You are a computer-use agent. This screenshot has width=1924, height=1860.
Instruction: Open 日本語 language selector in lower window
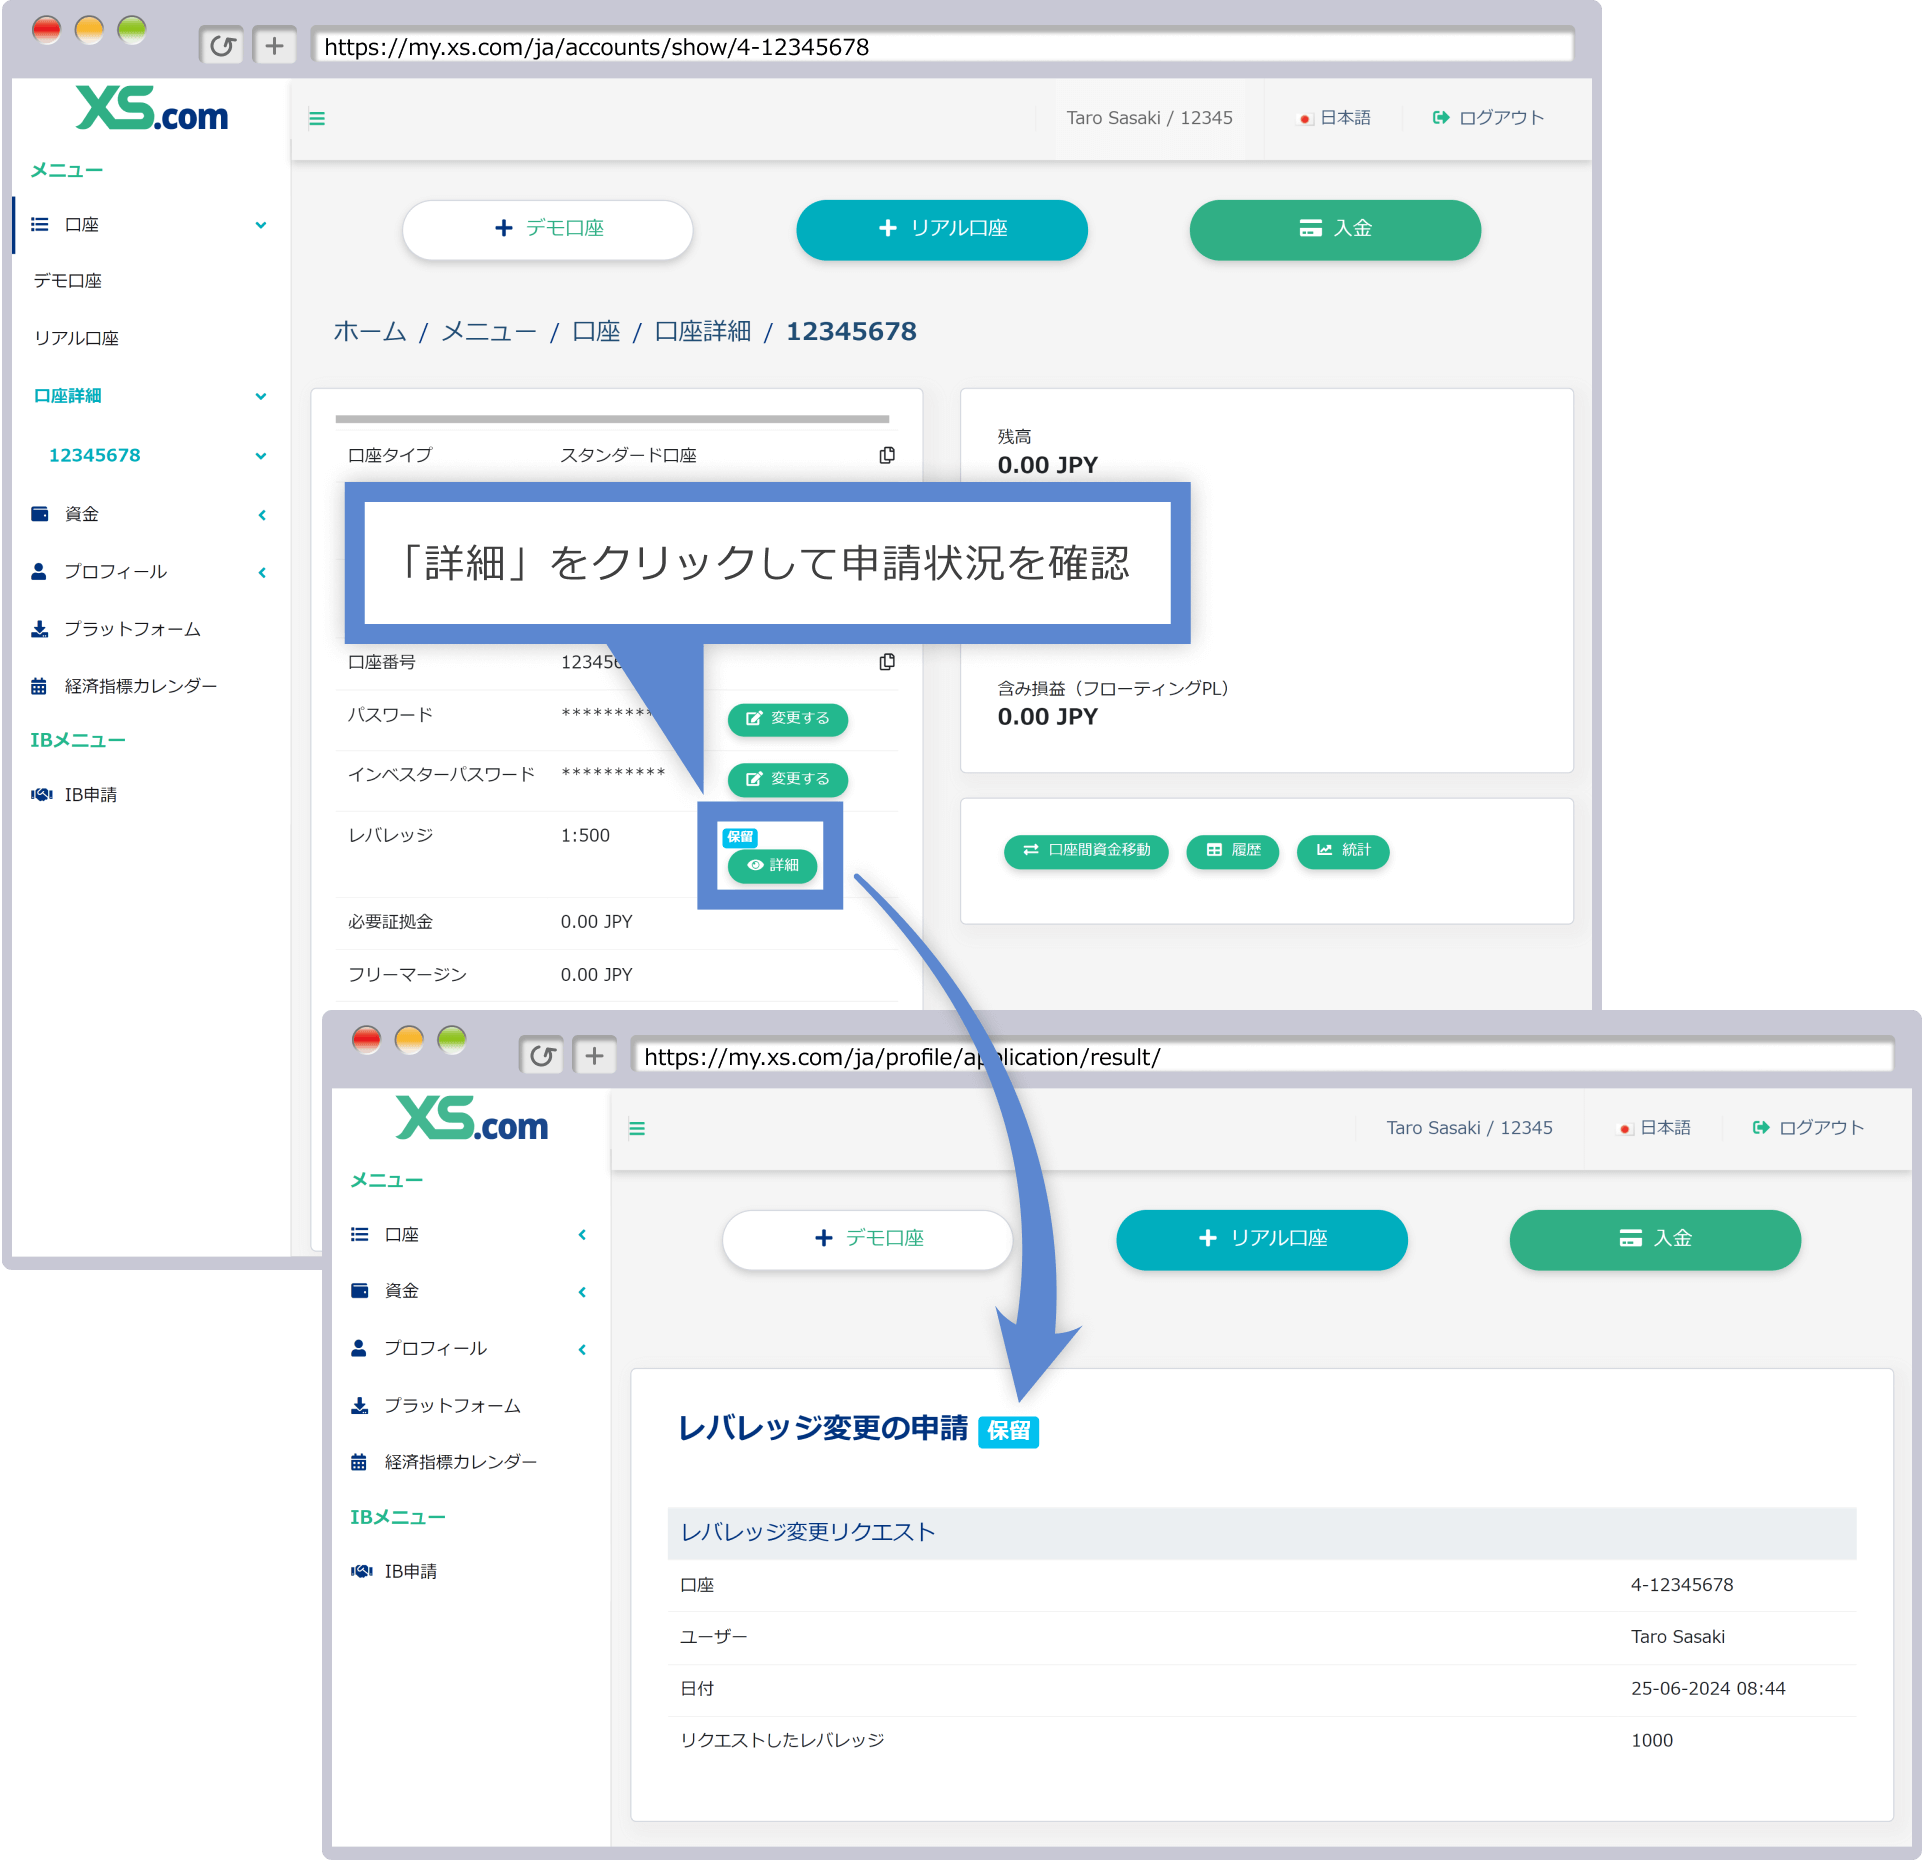click(1654, 1128)
